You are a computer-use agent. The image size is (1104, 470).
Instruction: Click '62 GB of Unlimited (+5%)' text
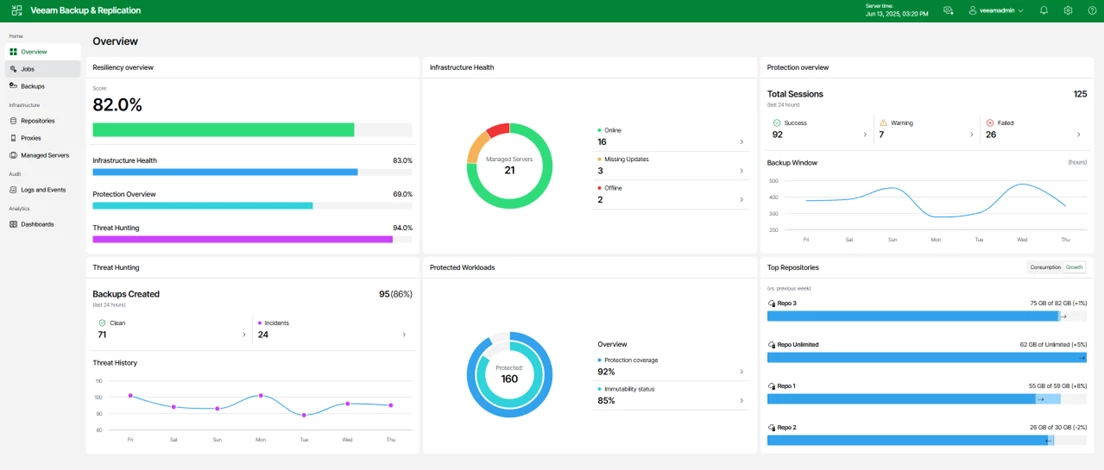pyautogui.click(x=1053, y=345)
